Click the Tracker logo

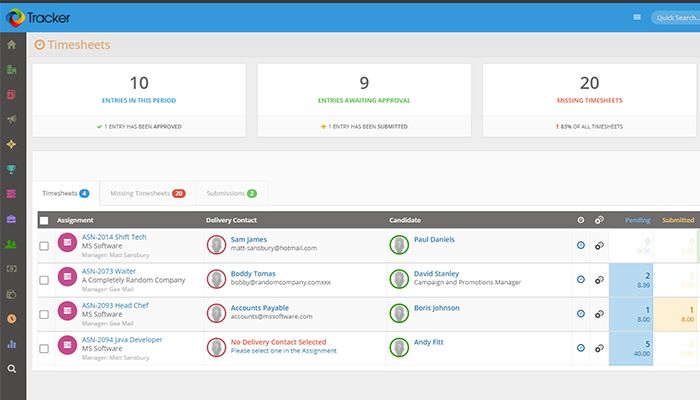pyautogui.click(x=38, y=18)
